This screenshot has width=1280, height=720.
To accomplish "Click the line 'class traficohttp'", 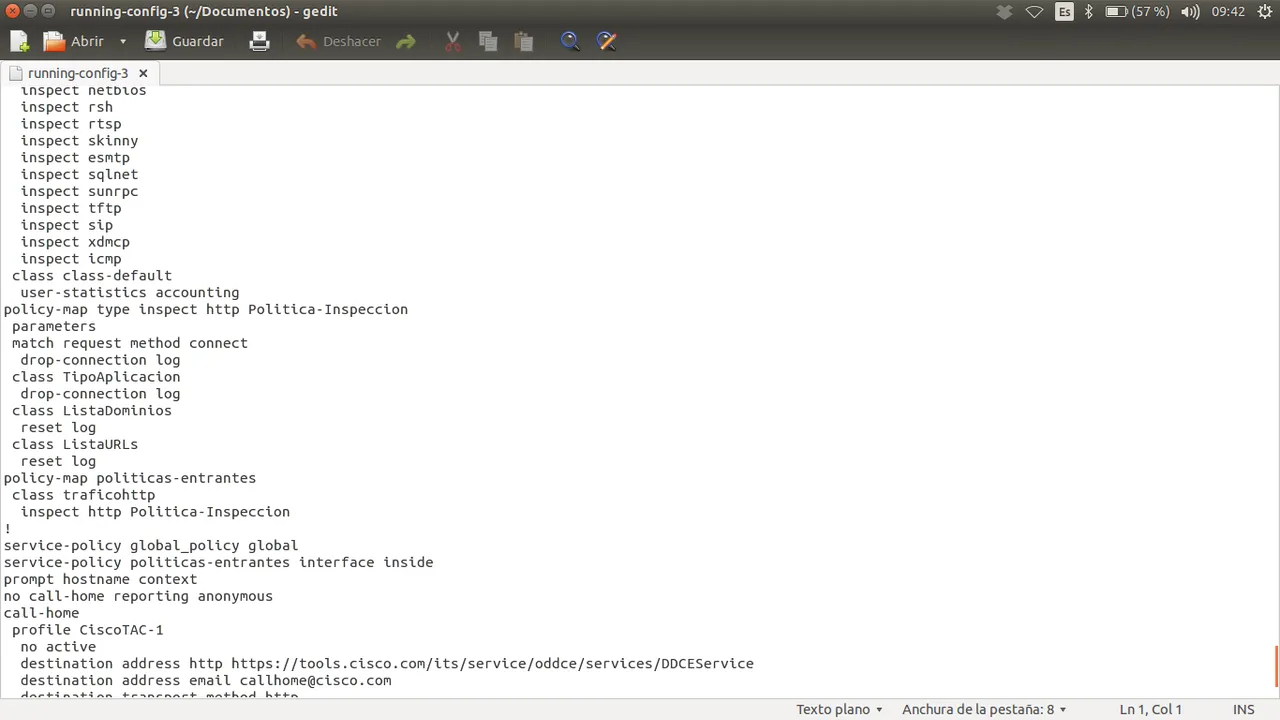I will (x=84, y=495).
